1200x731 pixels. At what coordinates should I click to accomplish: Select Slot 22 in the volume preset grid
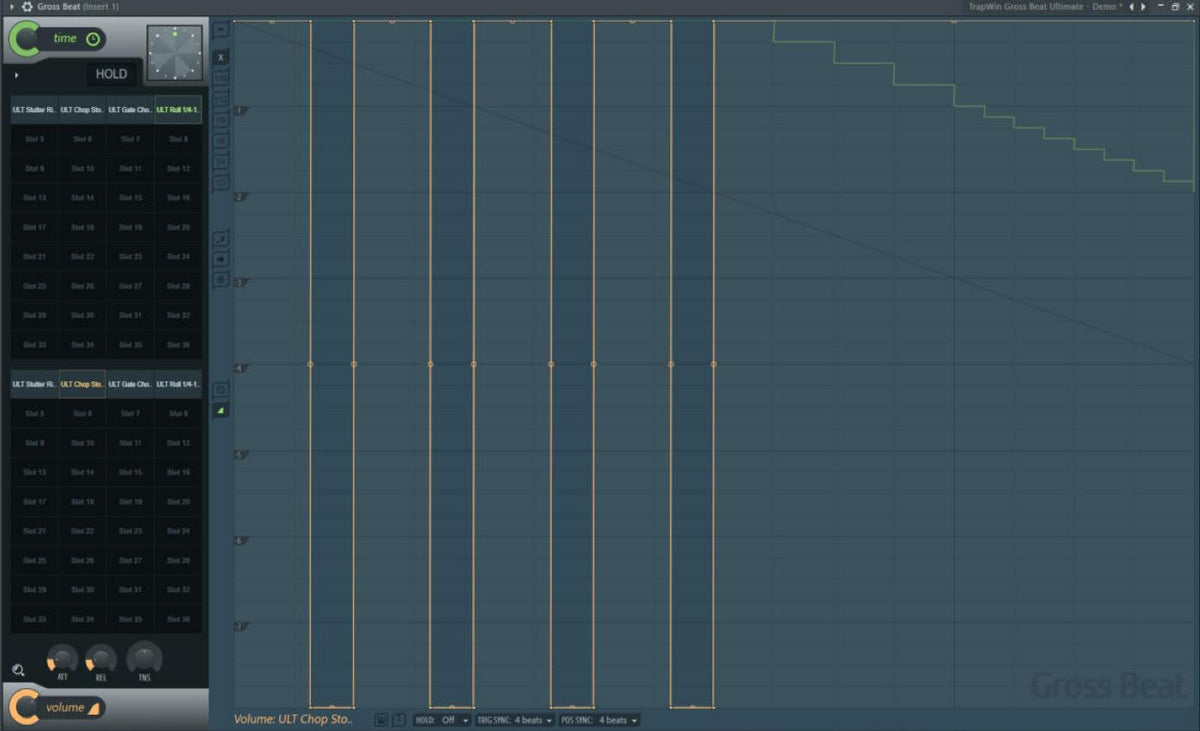82,531
